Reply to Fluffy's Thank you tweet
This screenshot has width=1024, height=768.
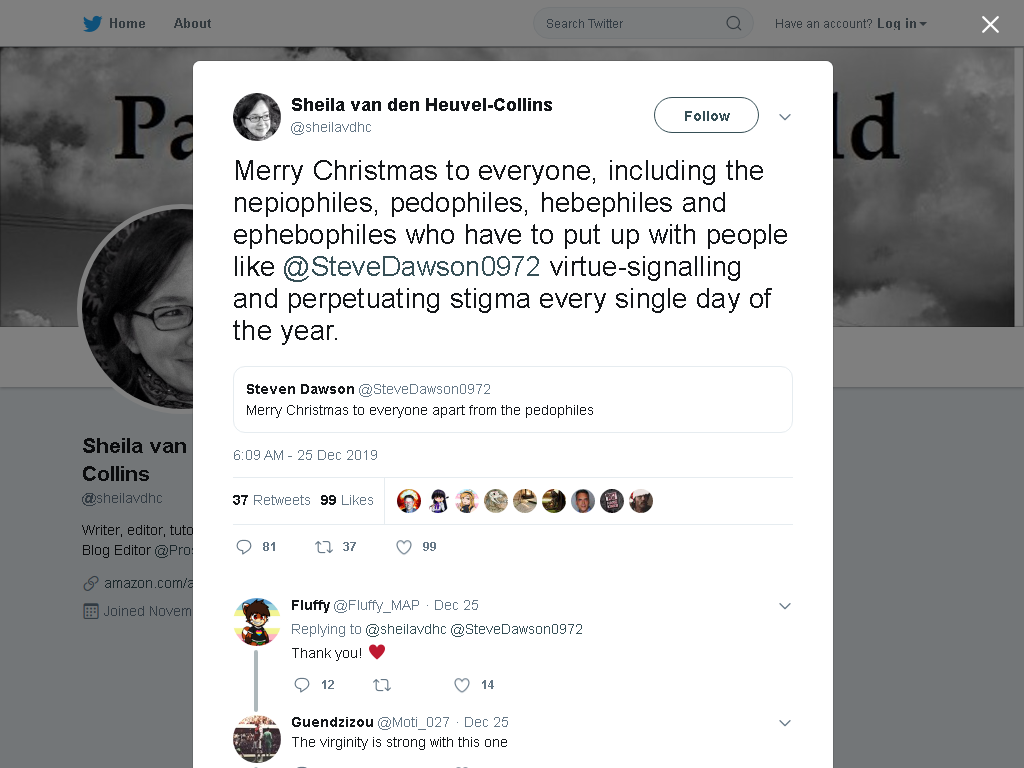302,684
